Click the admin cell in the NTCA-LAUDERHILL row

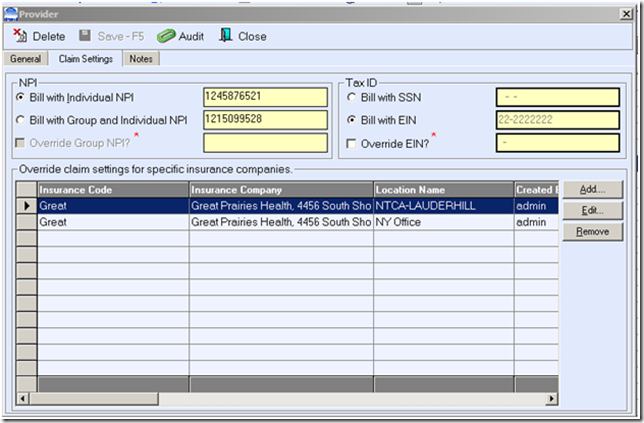tap(536, 206)
